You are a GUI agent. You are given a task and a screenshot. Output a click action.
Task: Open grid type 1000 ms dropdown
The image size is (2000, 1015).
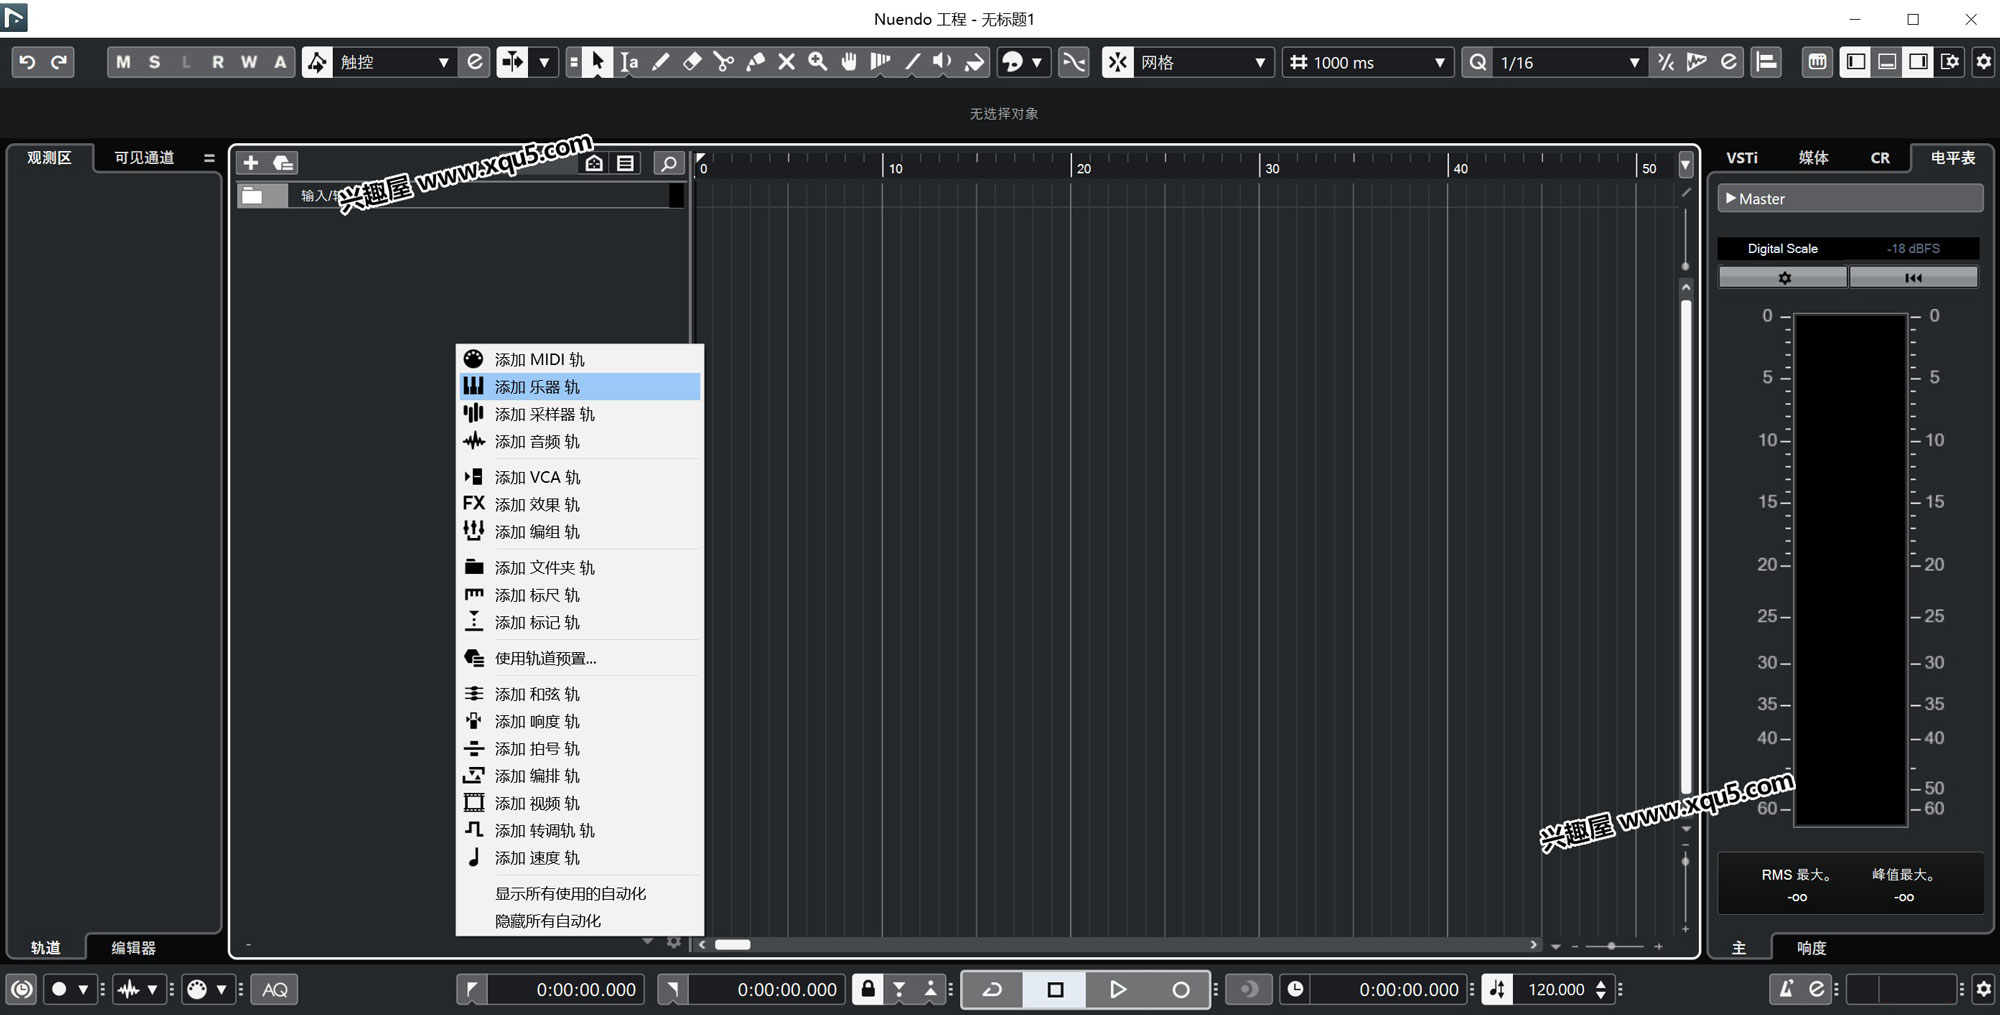pos(1367,62)
